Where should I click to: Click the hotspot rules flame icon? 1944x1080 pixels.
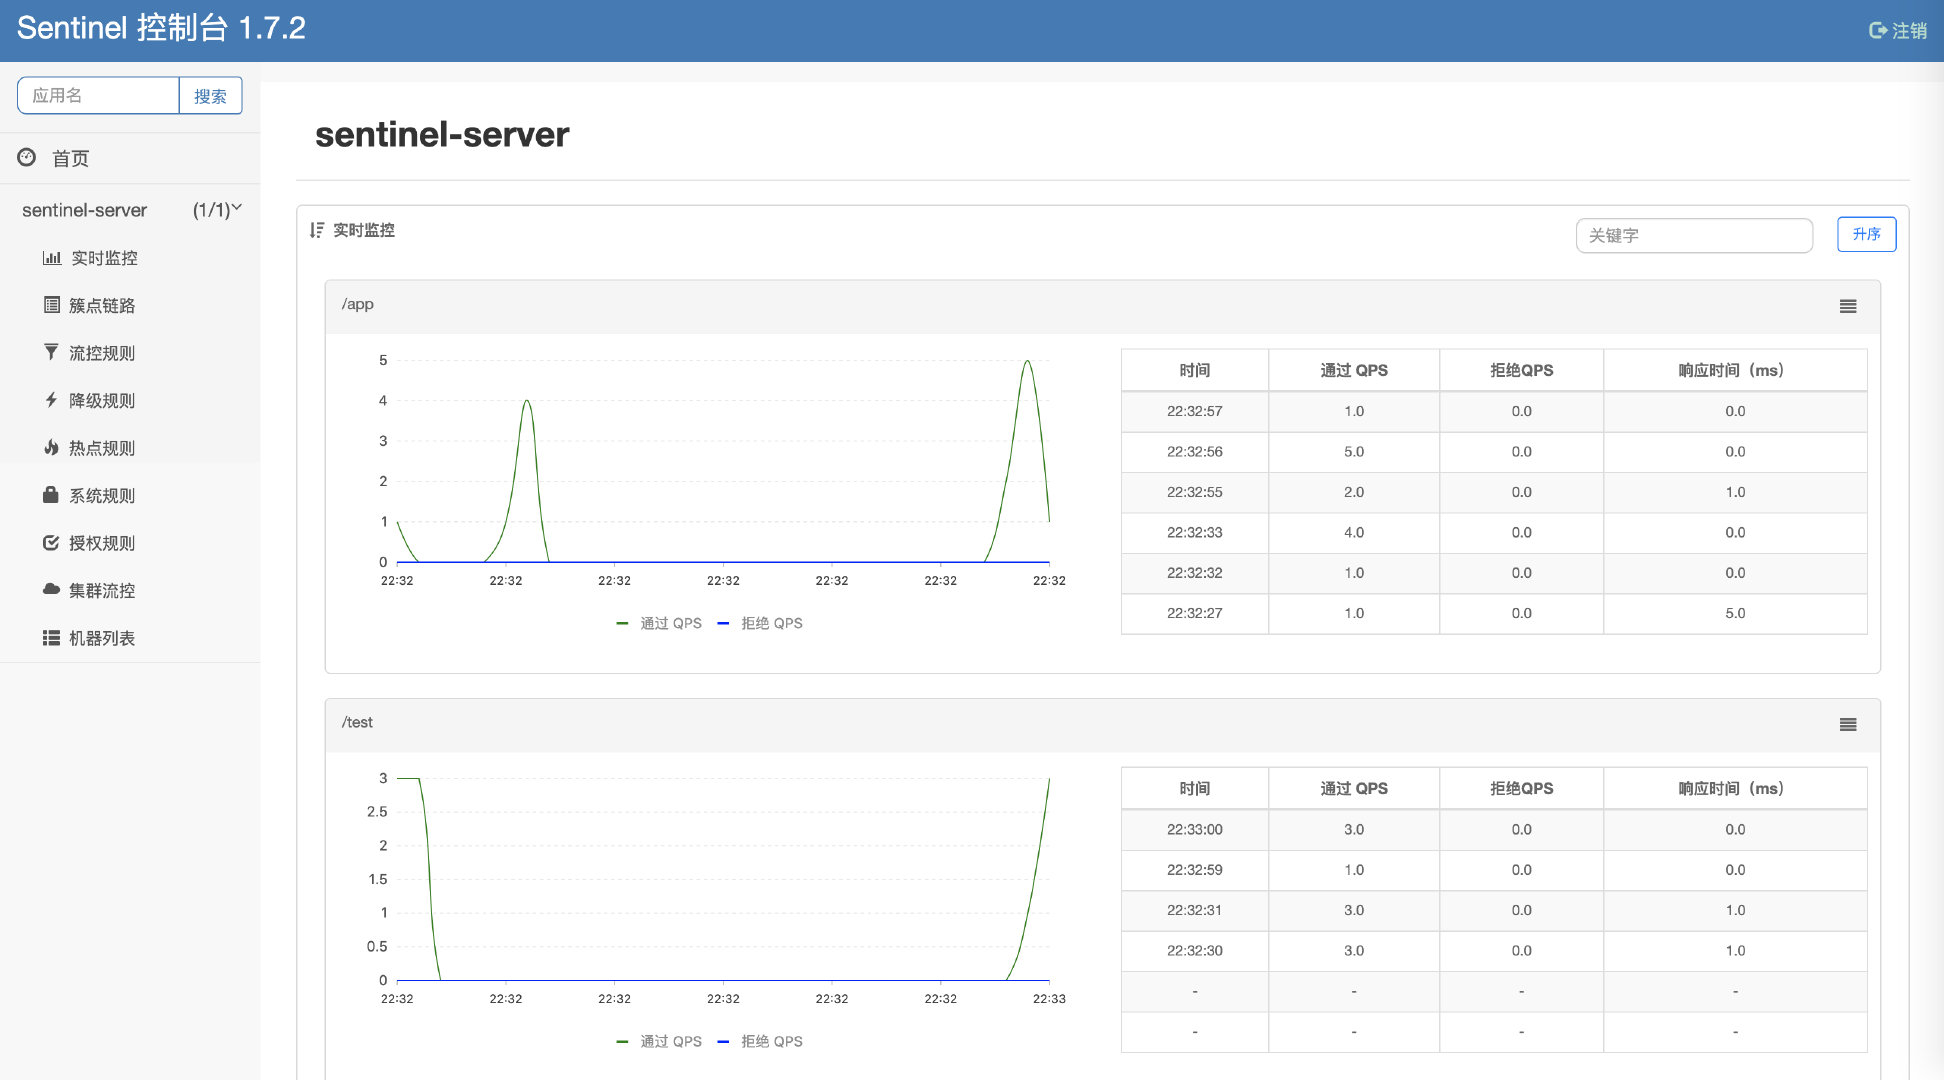coord(51,447)
